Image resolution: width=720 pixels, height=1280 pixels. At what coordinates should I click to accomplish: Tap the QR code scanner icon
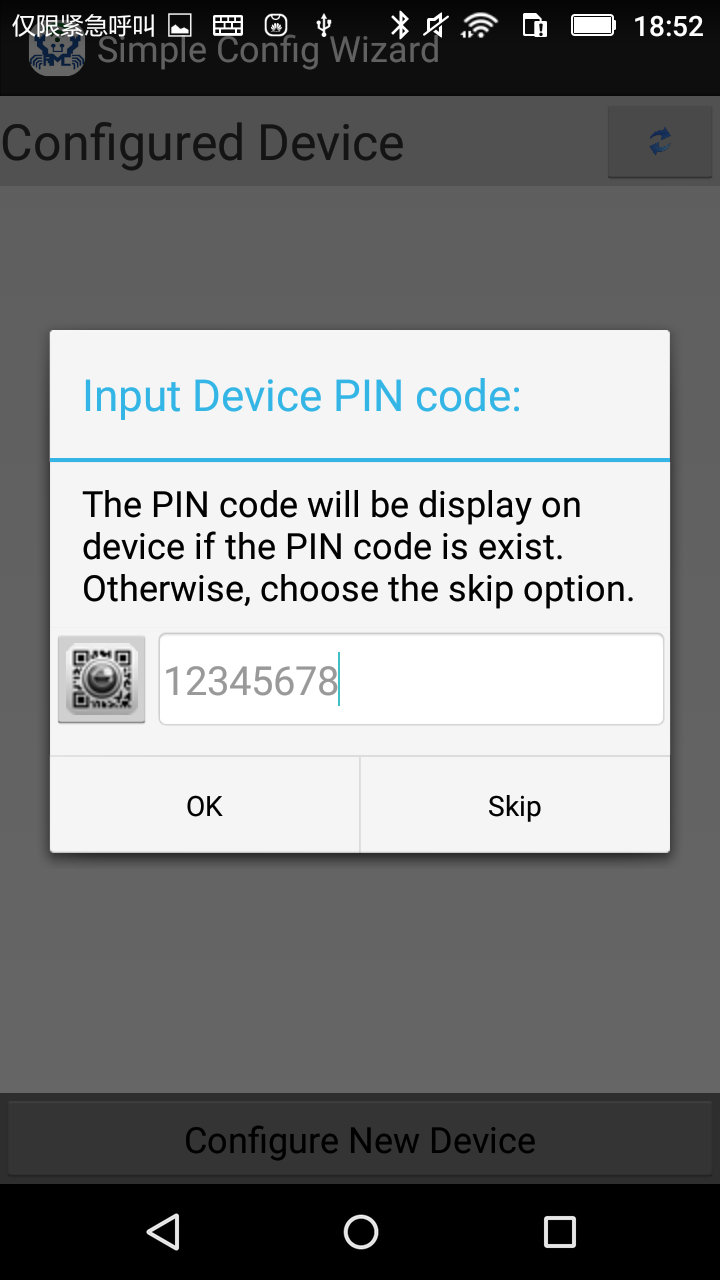point(101,679)
